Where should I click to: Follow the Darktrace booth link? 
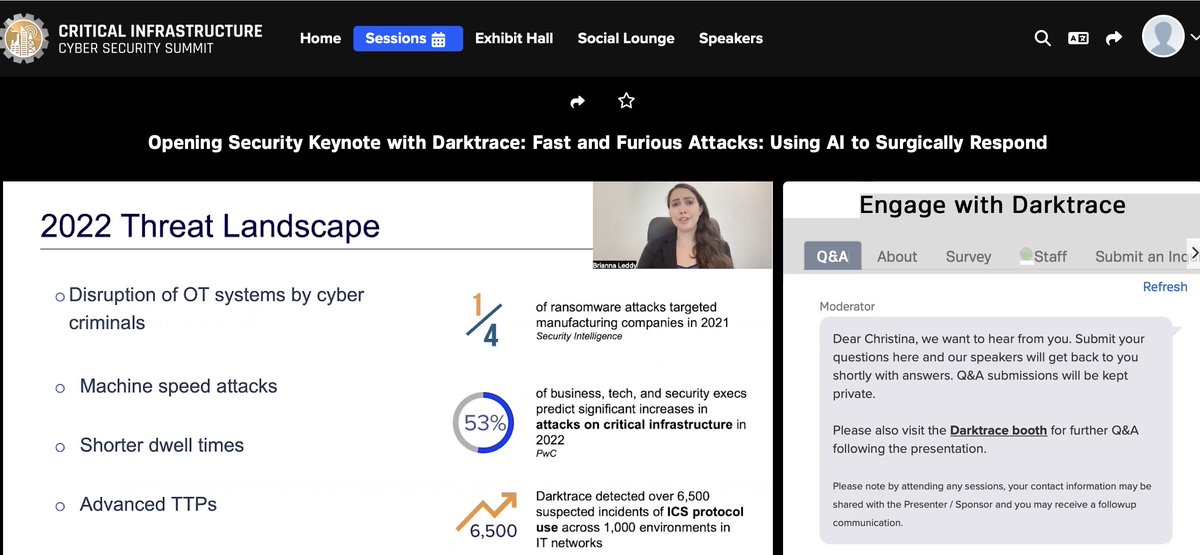(x=998, y=430)
